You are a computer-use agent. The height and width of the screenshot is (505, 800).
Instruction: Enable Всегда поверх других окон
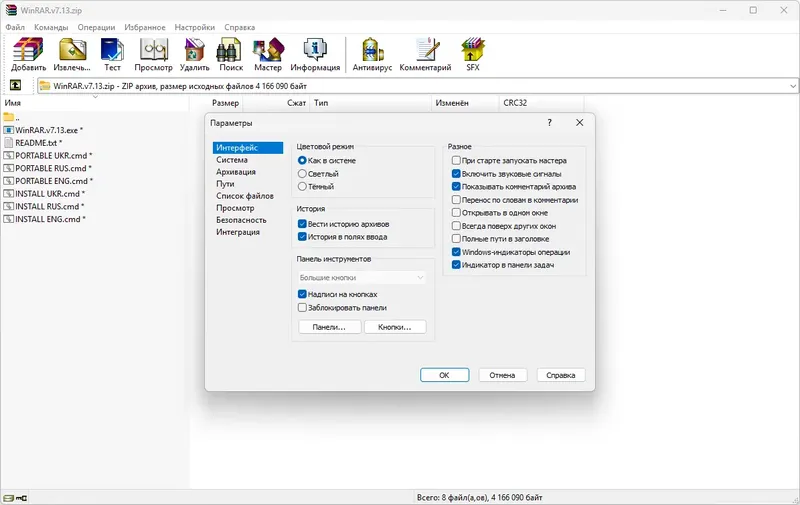tap(456, 226)
